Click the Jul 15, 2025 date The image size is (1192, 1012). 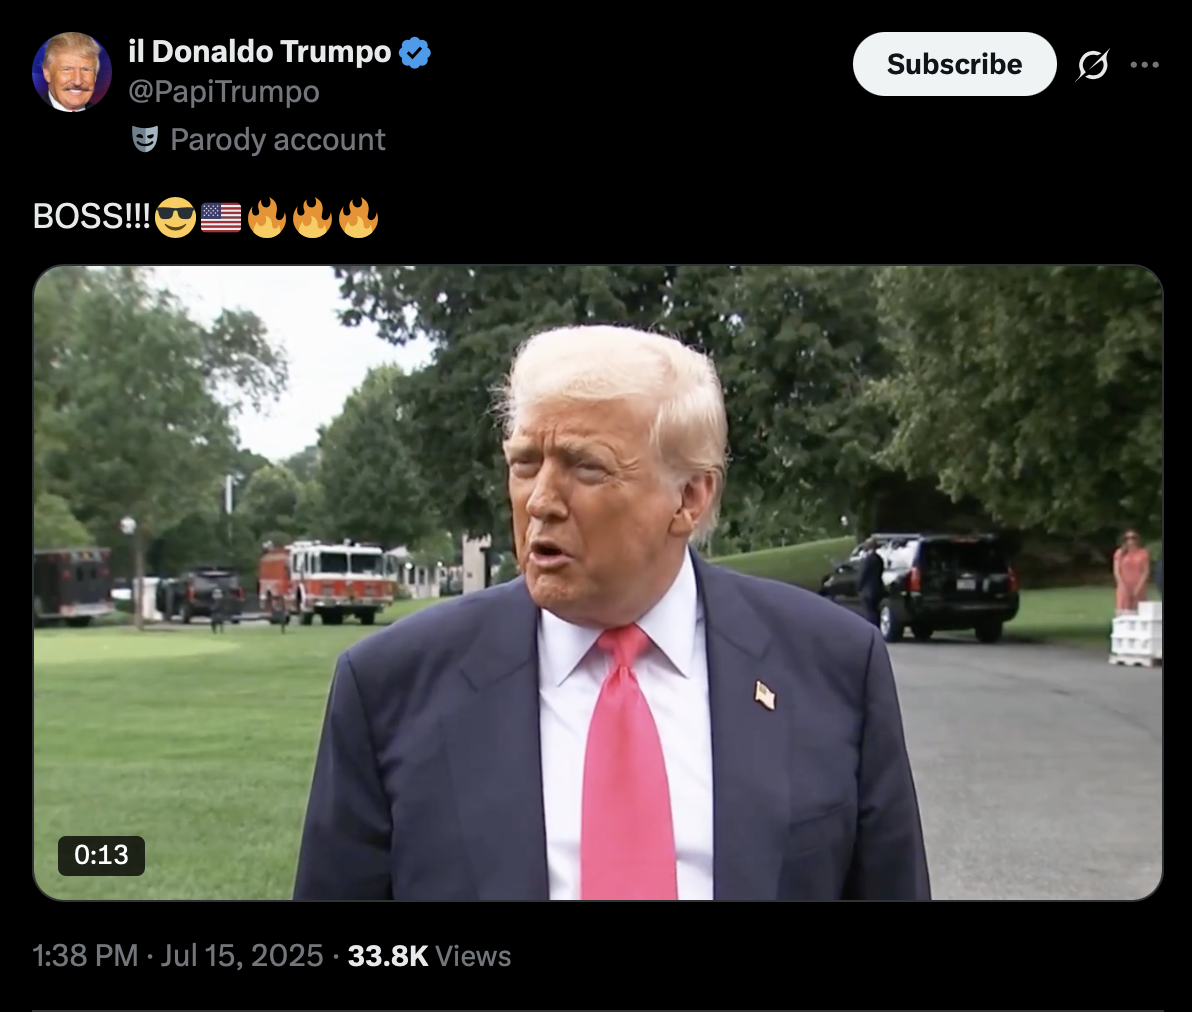242,956
